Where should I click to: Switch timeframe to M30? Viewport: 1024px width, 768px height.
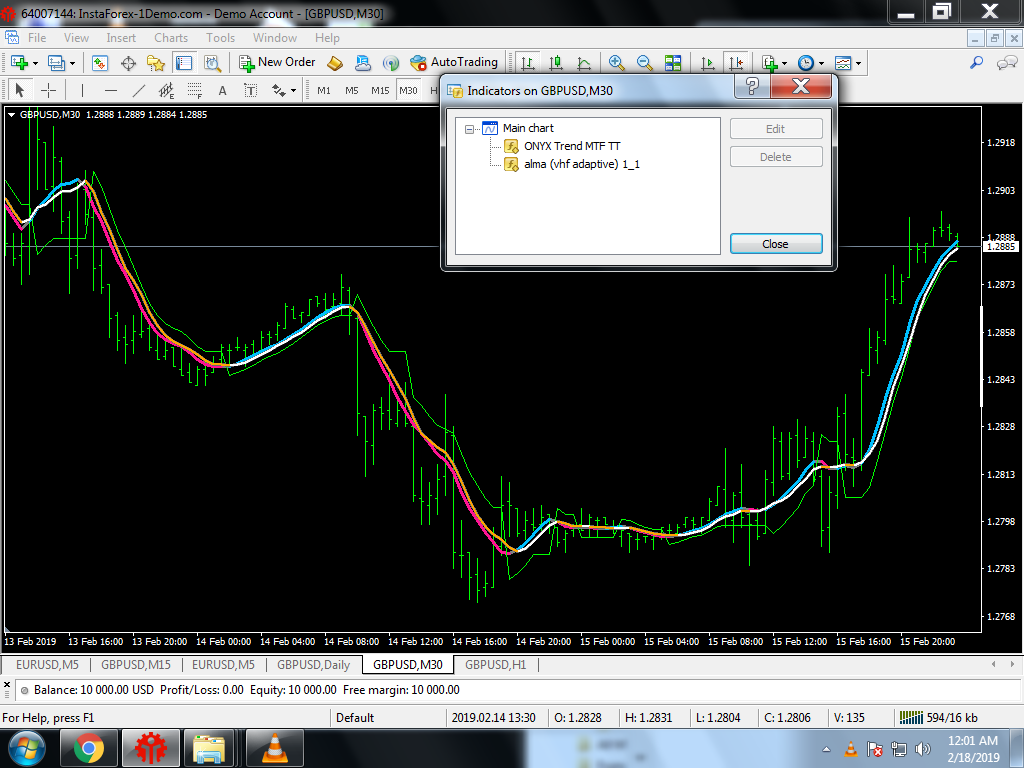pyautogui.click(x=408, y=90)
